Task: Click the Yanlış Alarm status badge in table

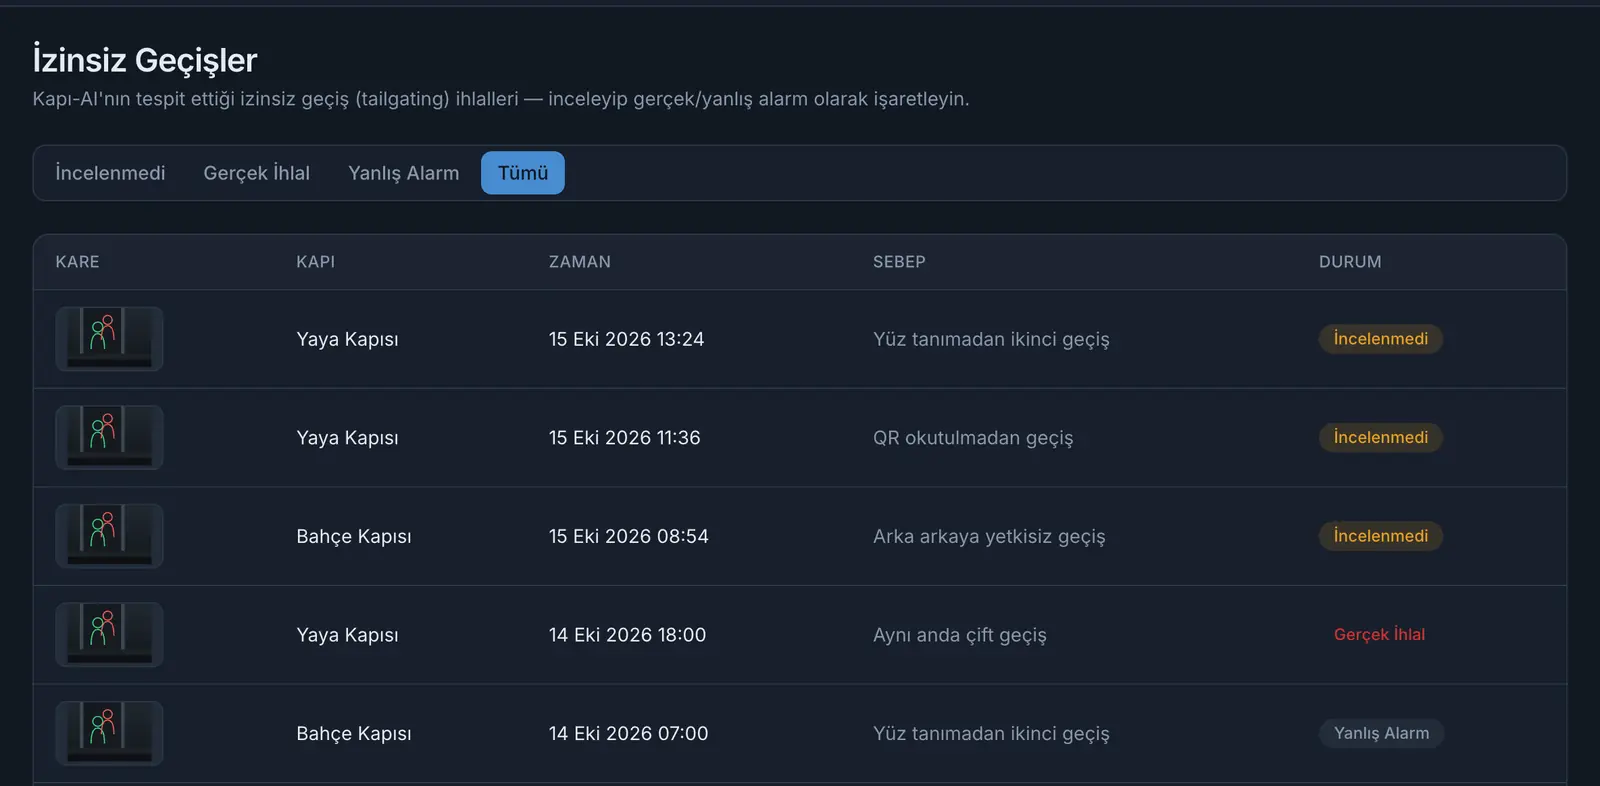Action: [x=1382, y=733]
